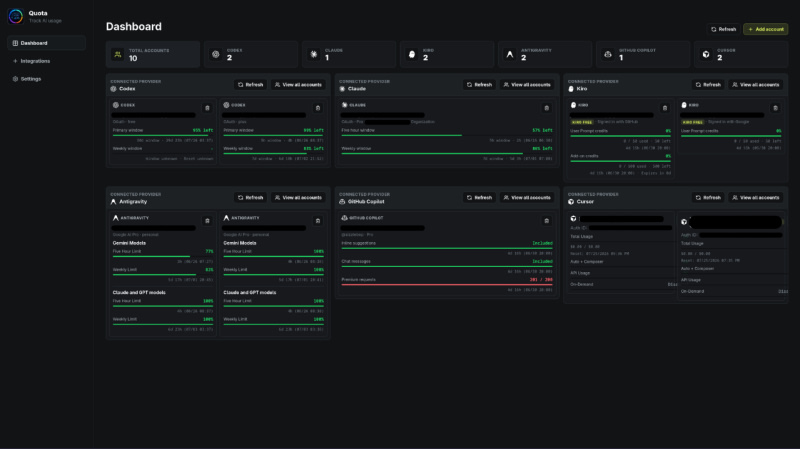Click the Premium requests red usage bar

[x=447, y=285]
